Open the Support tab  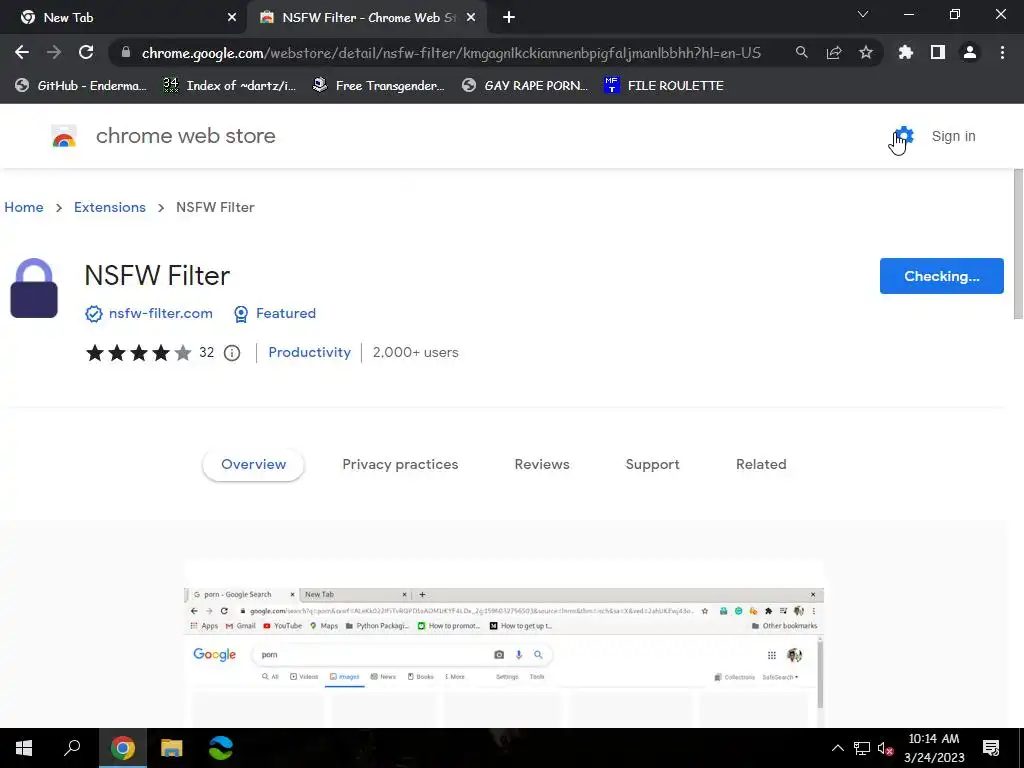[652, 464]
